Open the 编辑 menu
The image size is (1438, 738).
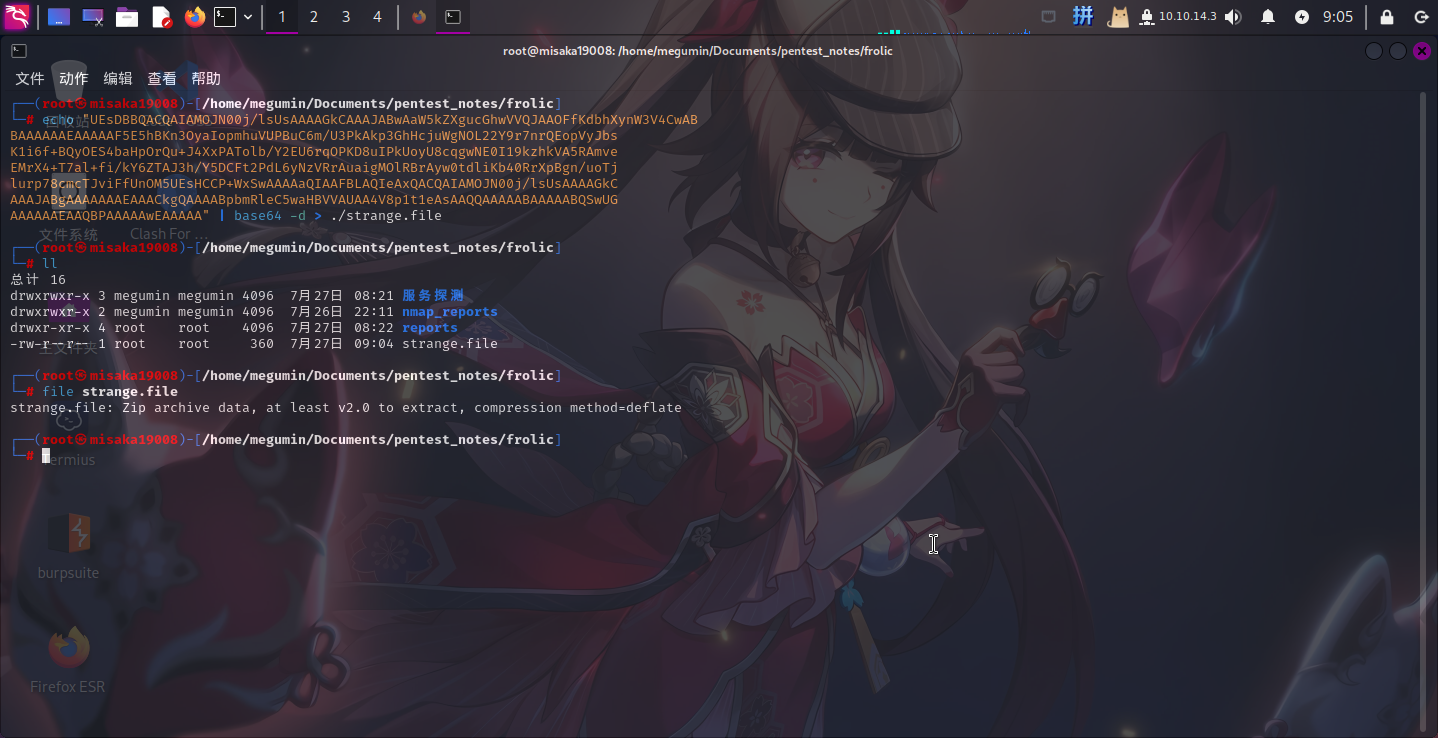118,79
